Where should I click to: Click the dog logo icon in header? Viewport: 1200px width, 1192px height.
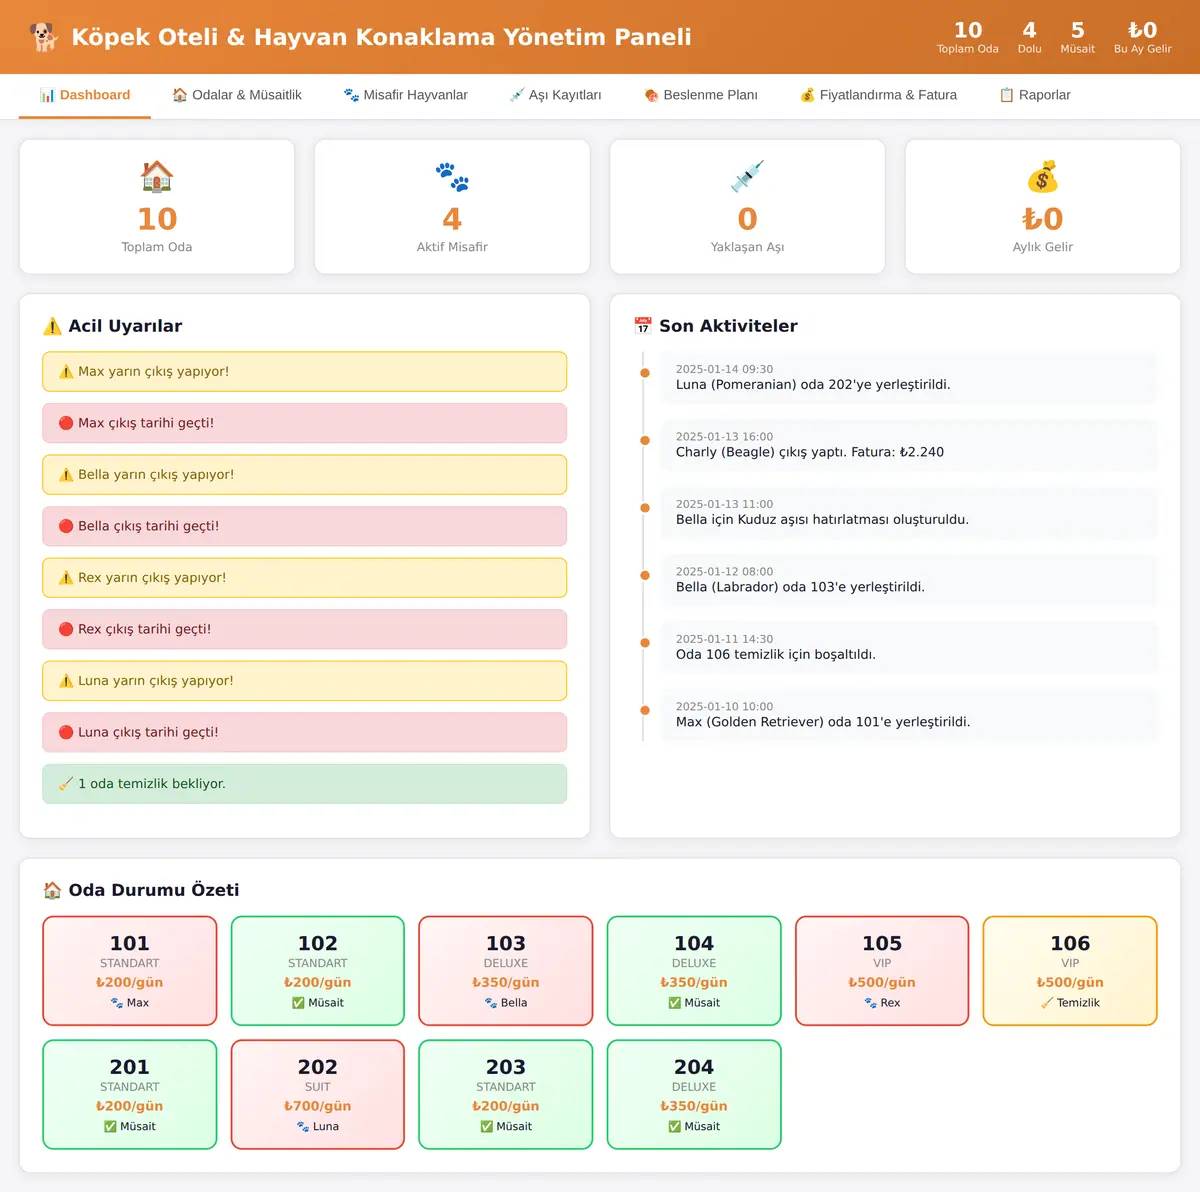click(x=43, y=37)
